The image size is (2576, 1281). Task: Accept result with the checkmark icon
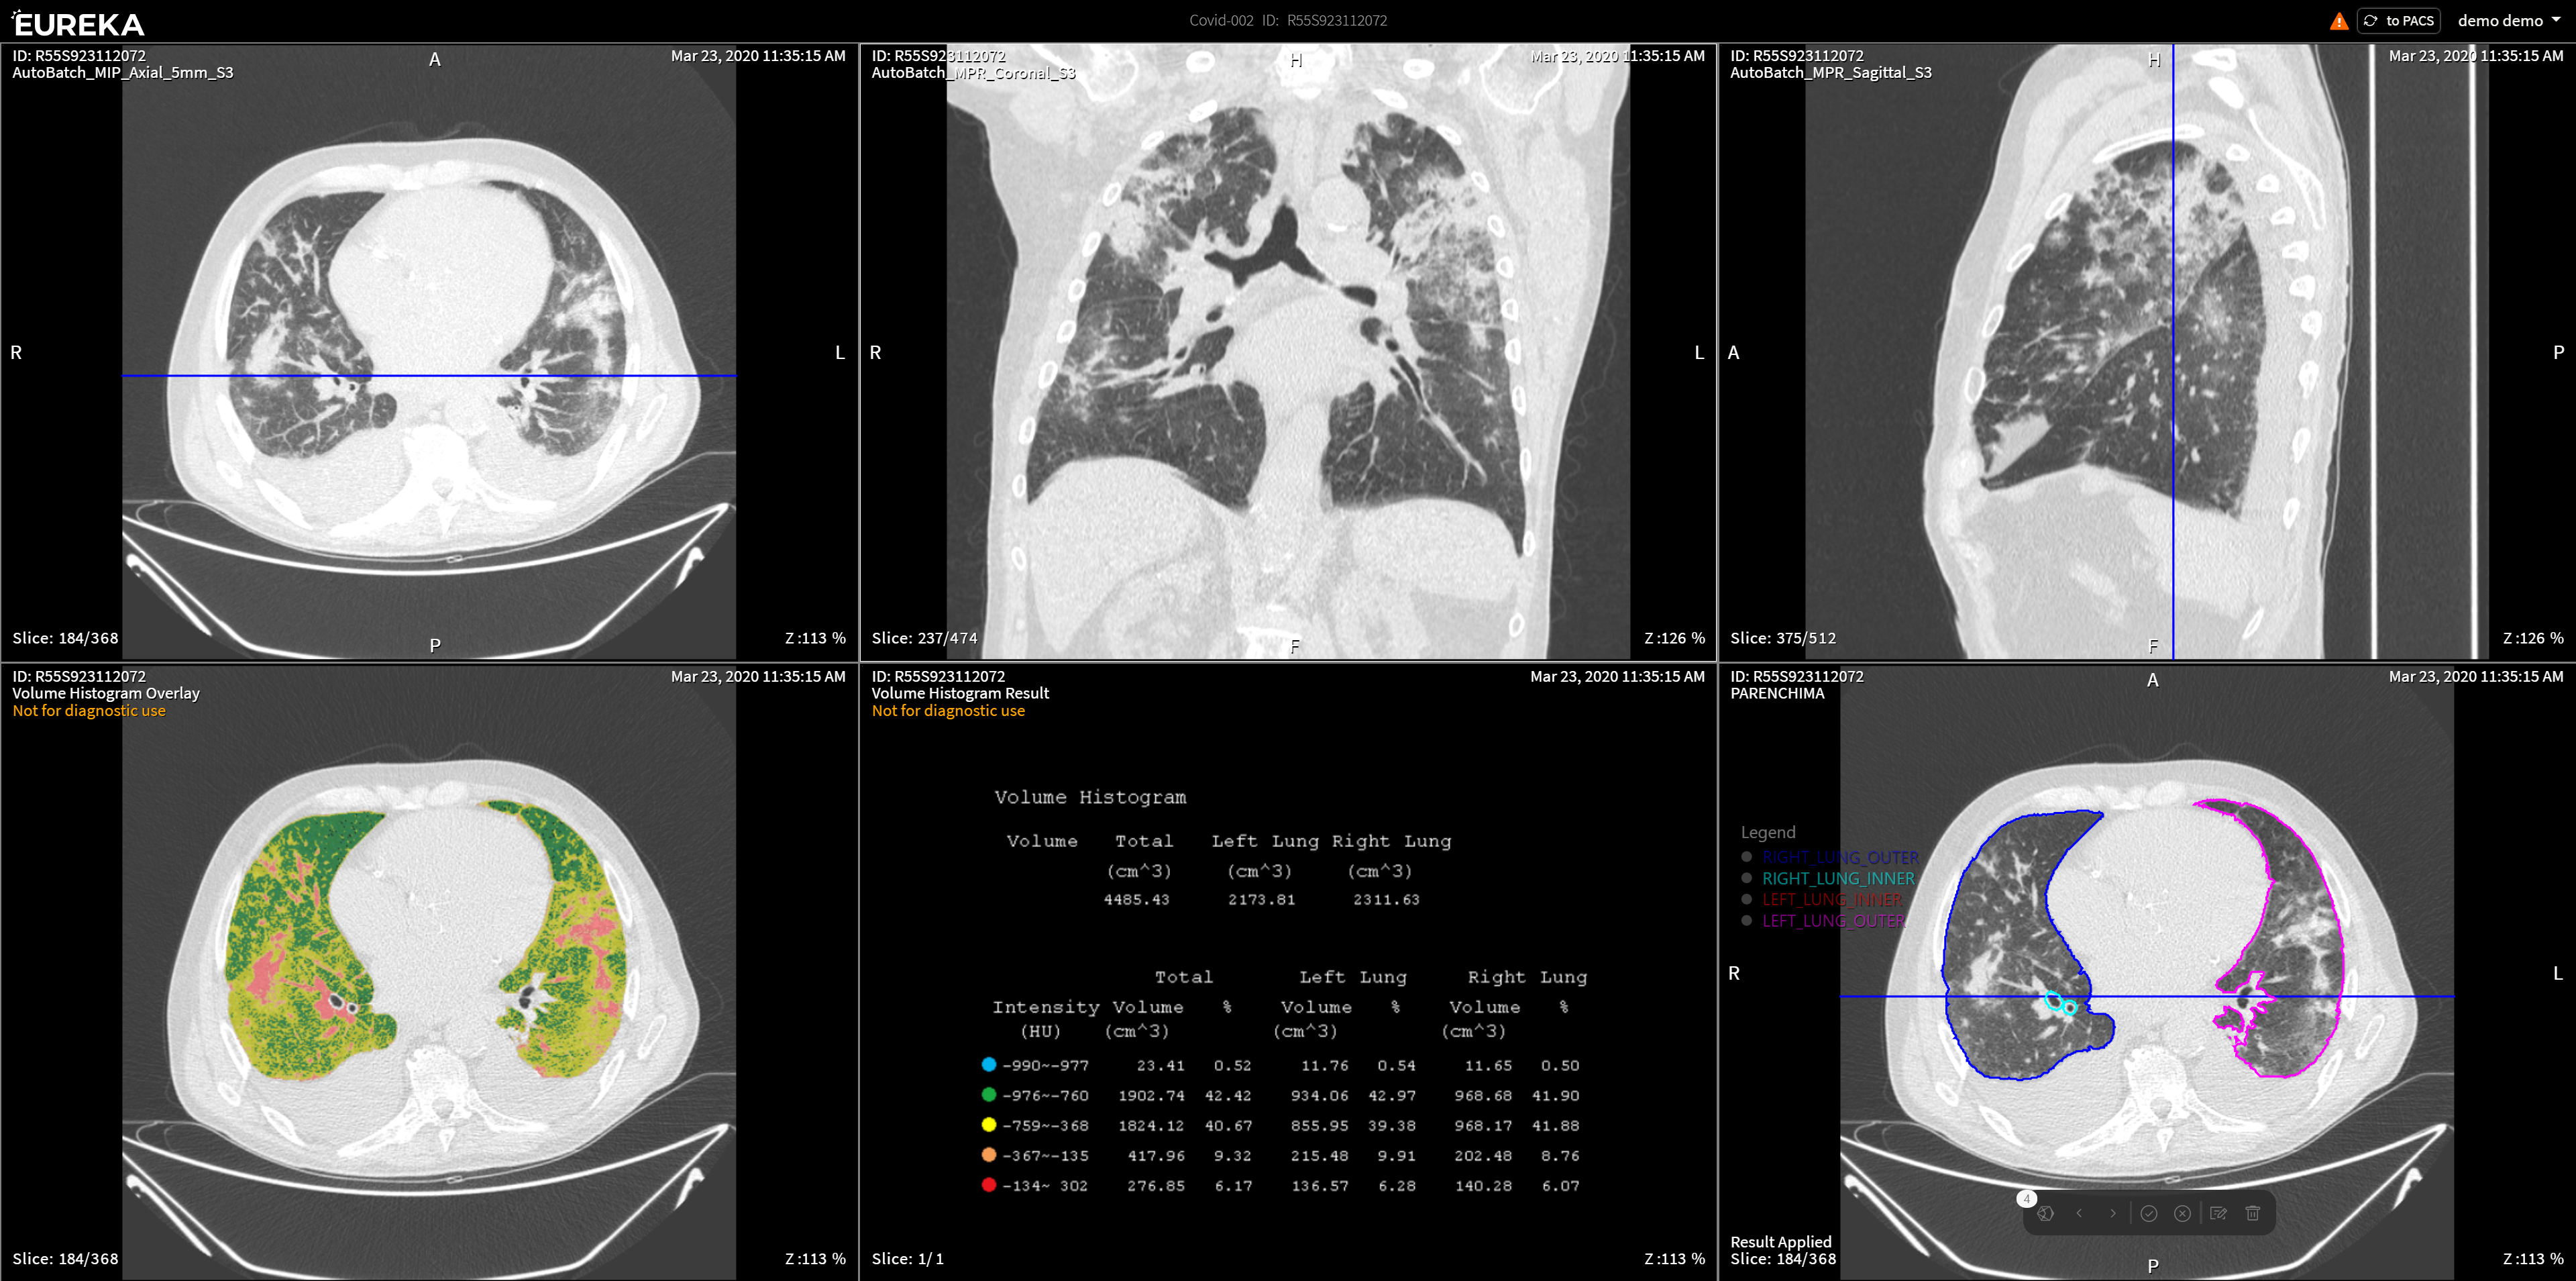(x=2148, y=1214)
